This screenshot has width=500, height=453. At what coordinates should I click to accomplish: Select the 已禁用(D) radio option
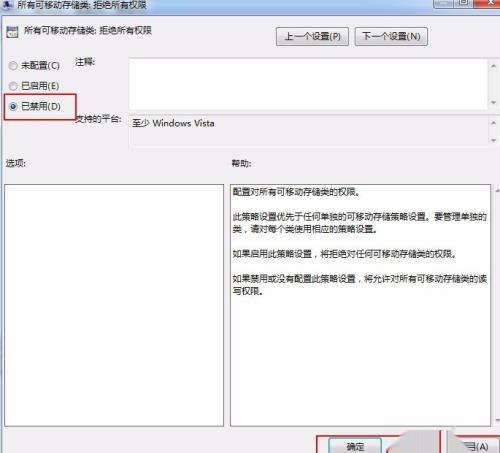pyautogui.click(x=35, y=106)
